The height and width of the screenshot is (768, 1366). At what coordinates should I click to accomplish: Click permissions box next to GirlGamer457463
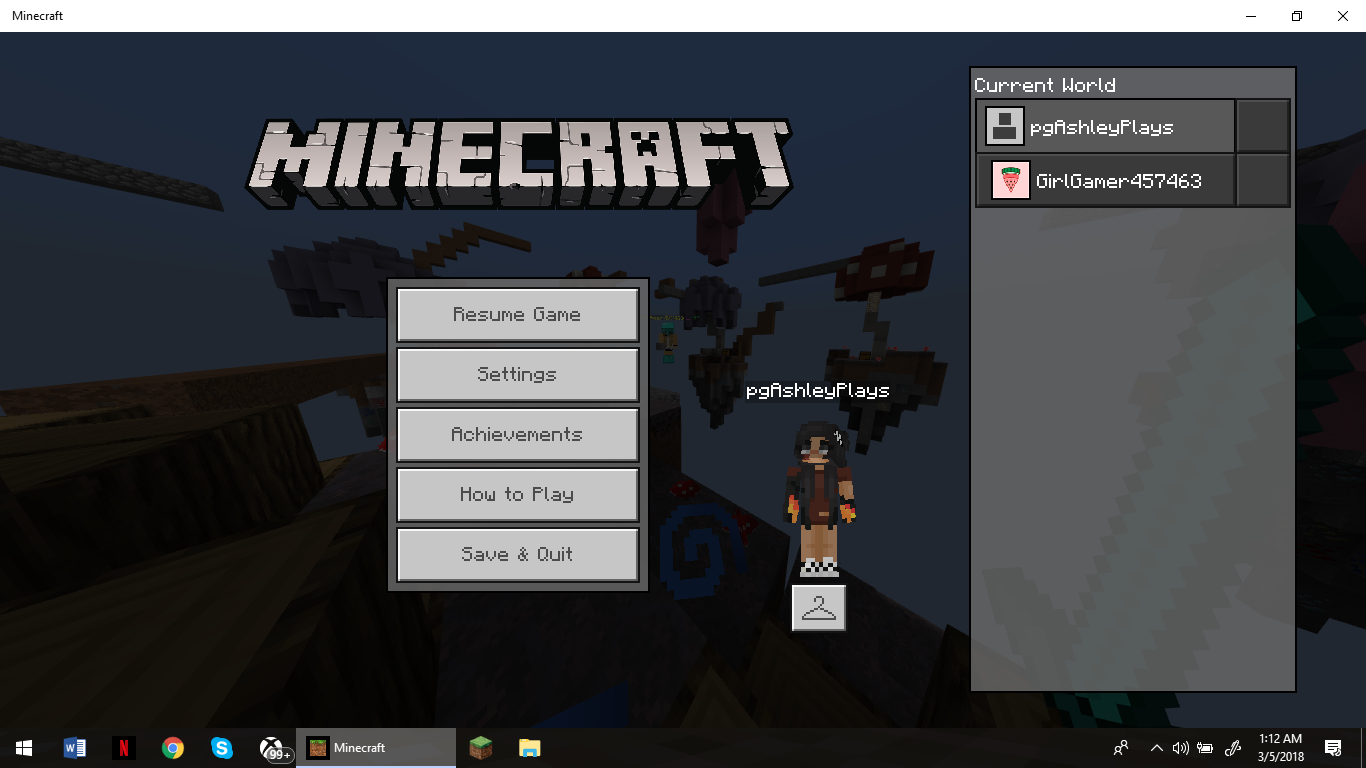(1262, 180)
